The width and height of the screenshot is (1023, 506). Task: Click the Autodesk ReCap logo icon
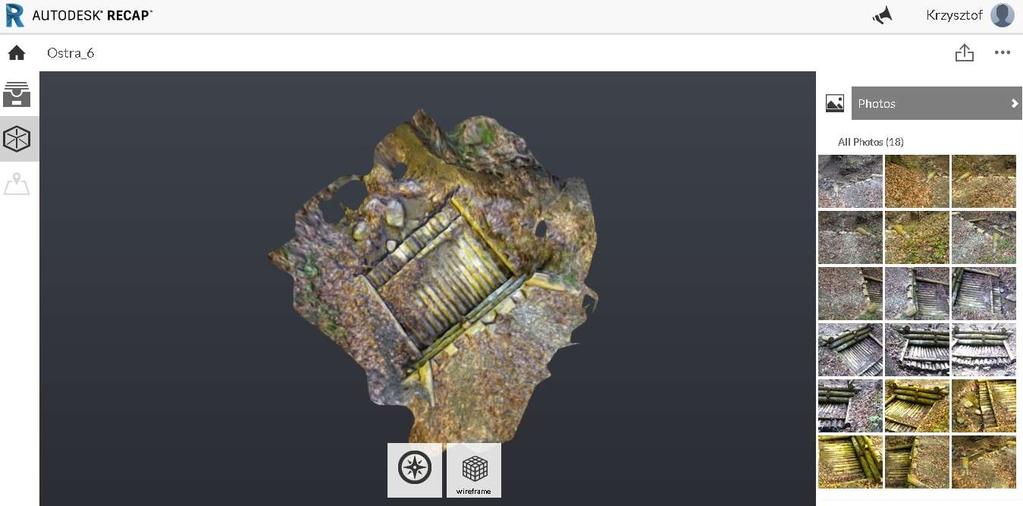click(x=14, y=16)
